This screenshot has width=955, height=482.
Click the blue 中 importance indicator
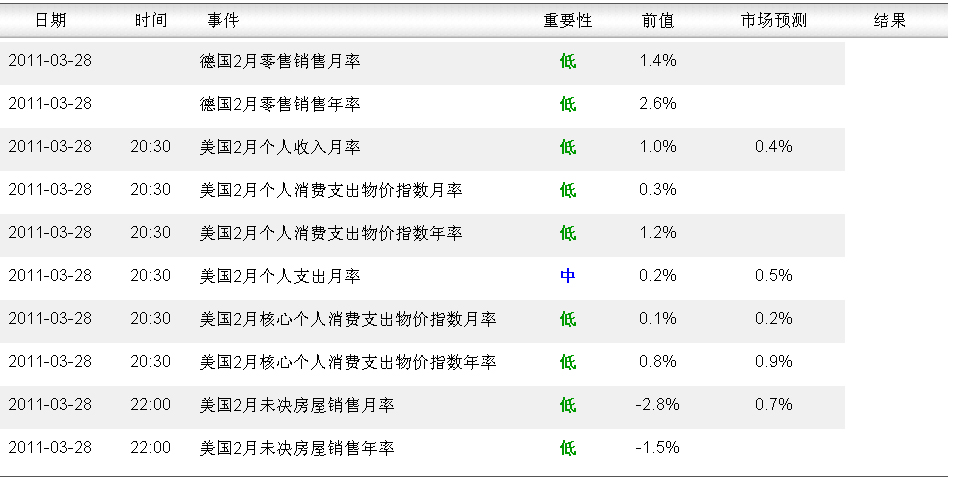[x=568, y=276]
